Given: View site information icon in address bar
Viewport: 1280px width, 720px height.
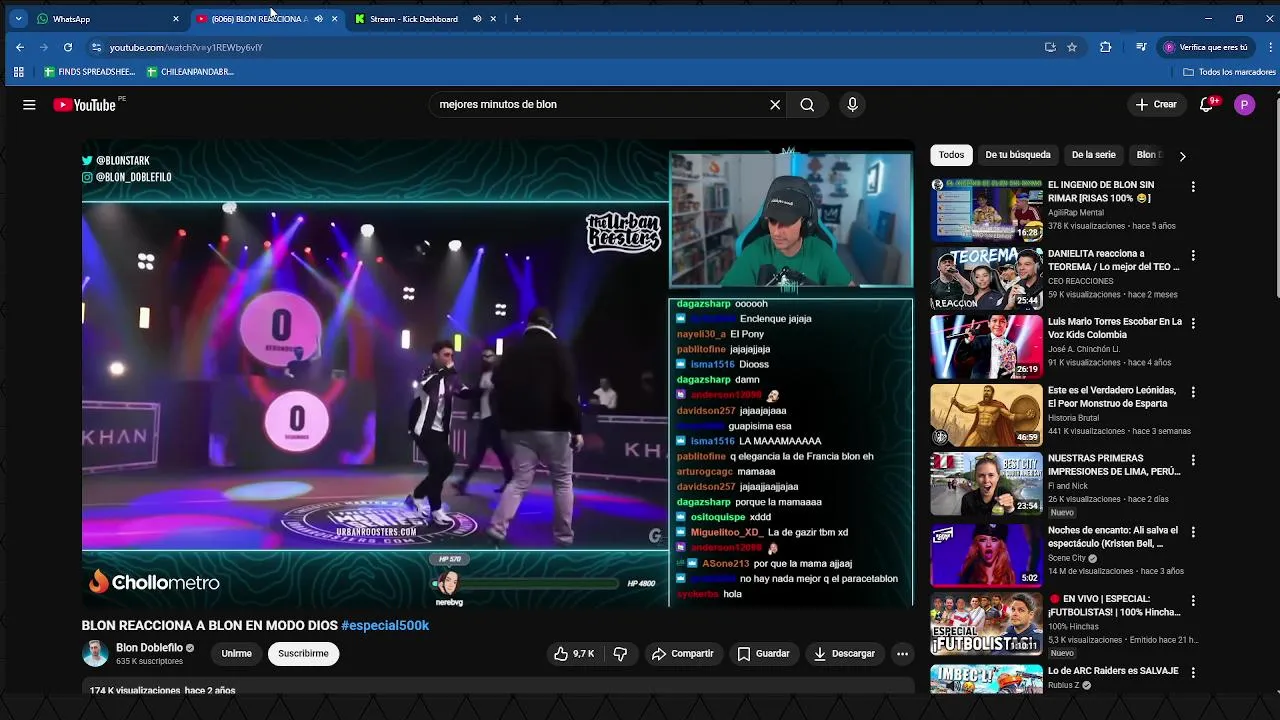Looking at the screenshot, I should coord(96,47).
